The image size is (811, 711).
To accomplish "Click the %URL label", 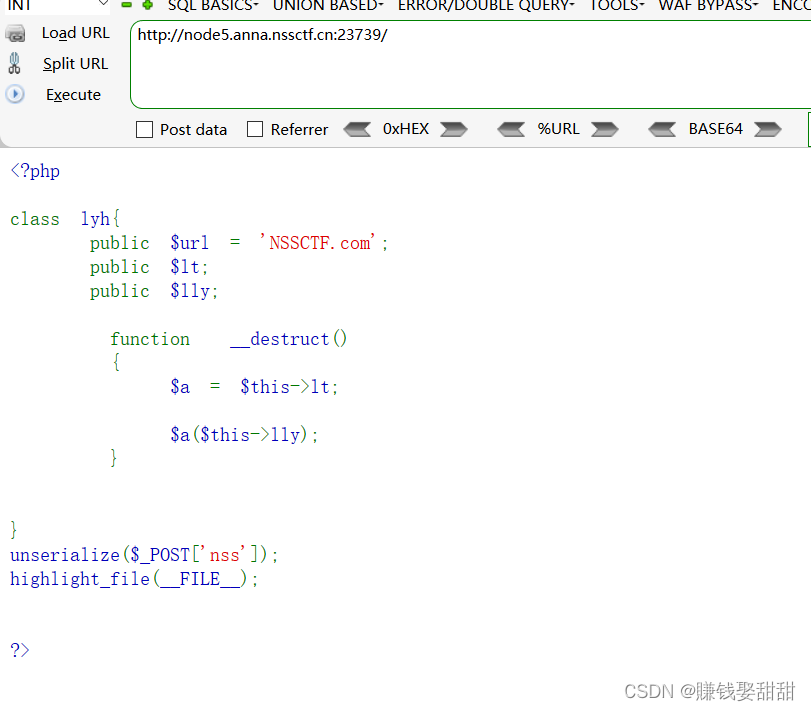I will 558,129.
